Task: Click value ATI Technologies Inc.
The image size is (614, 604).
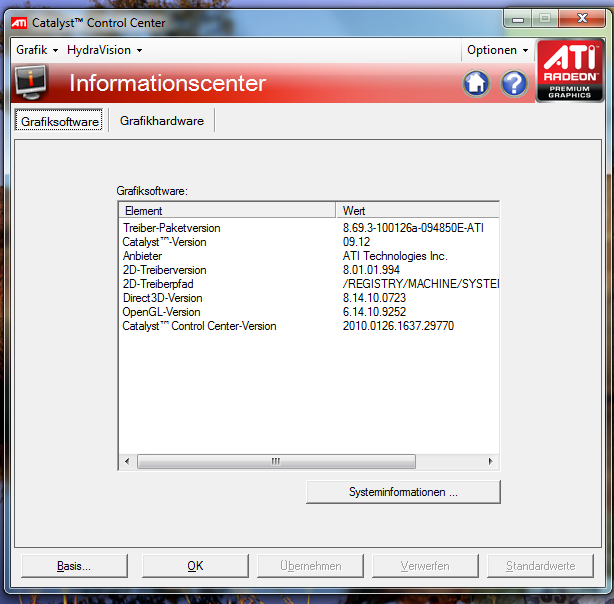Action: coord(395,256)
